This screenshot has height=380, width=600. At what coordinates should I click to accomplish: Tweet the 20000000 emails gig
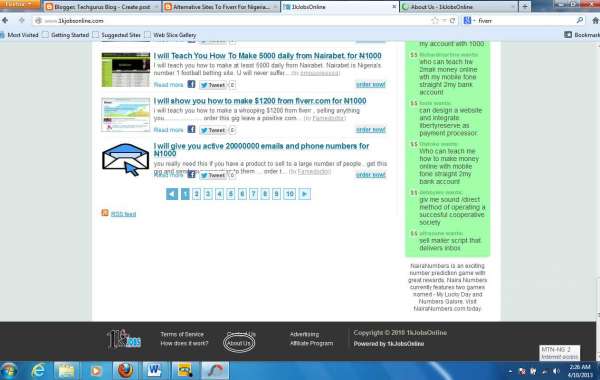tap(213, 175)
